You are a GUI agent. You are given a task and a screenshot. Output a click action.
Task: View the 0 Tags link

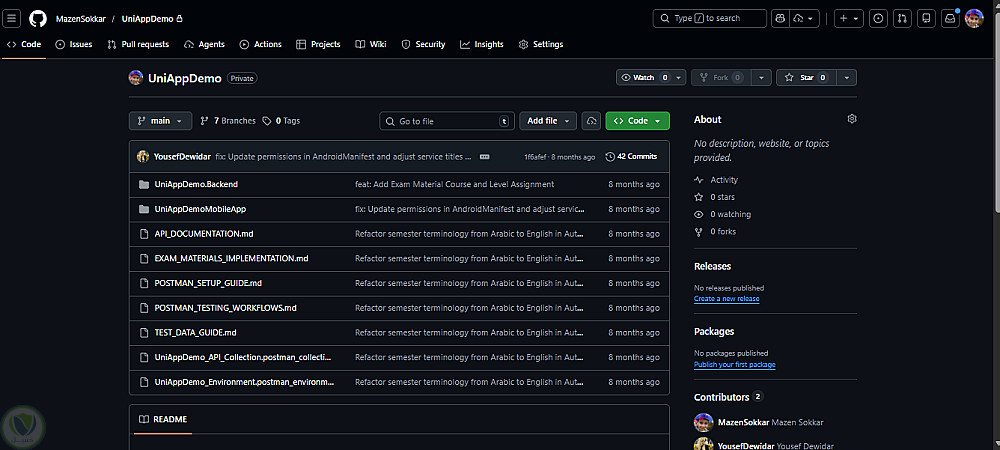(x=281, y=120)
